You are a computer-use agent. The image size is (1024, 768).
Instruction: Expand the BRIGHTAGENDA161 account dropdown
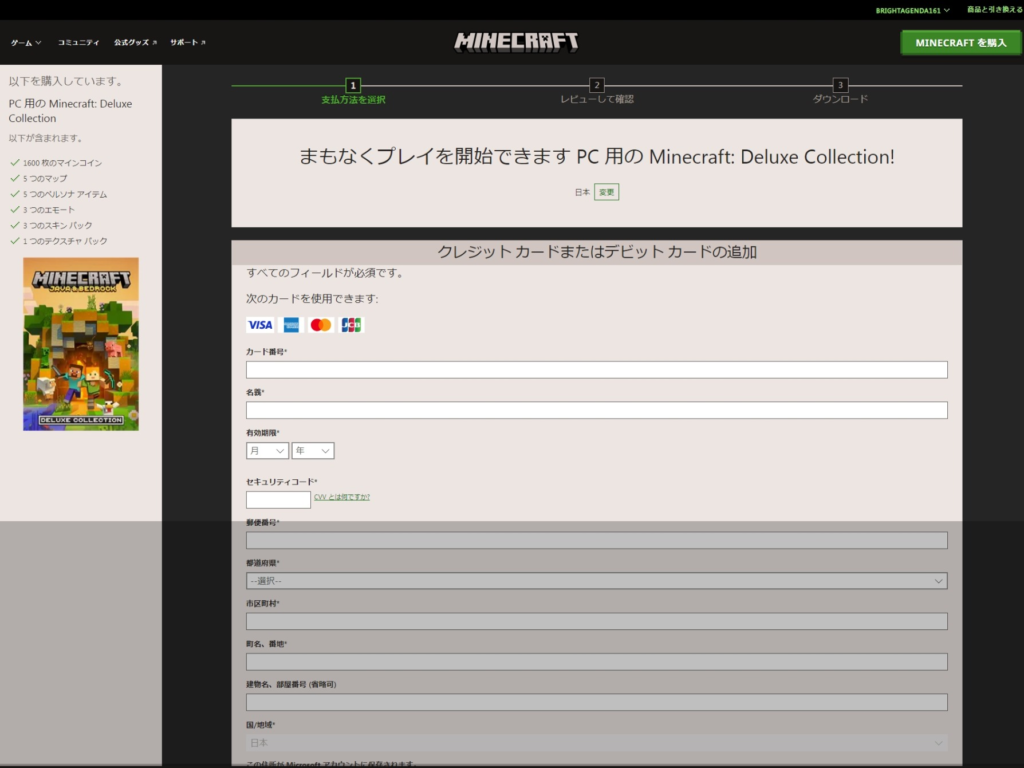[912, 10]
